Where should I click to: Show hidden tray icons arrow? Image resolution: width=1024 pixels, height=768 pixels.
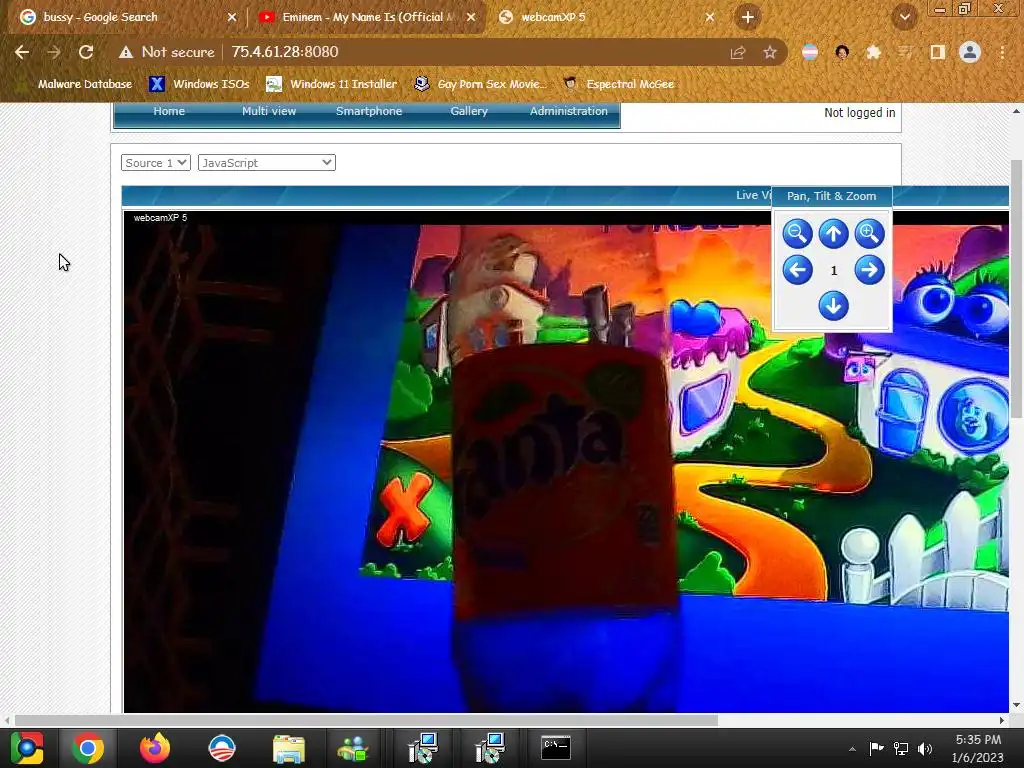(852, 749)
